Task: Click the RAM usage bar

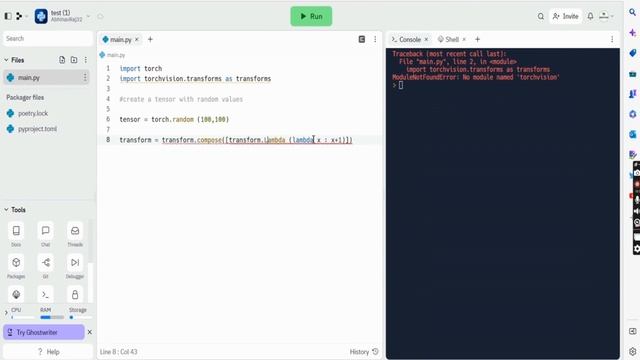Action: 52,317
